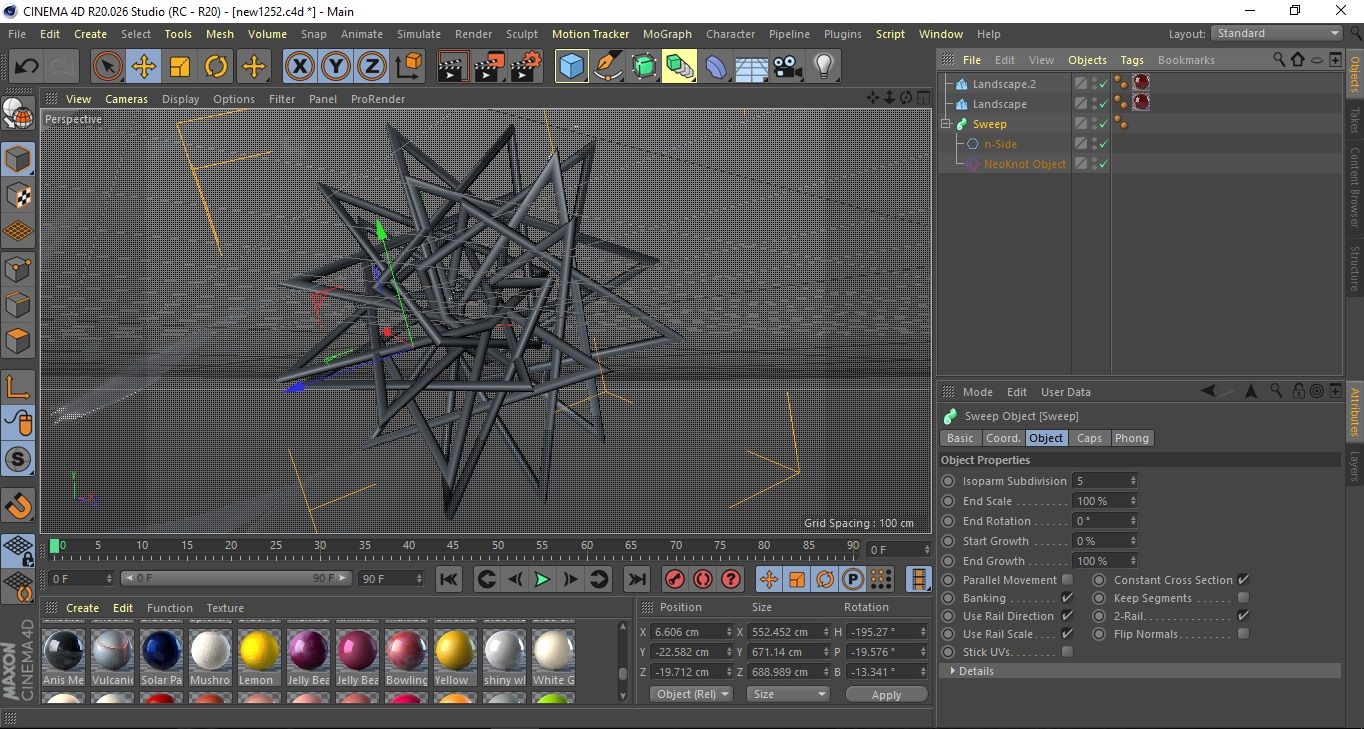
Task: Open the Layout dropdown
Action: pos(1276,33)
